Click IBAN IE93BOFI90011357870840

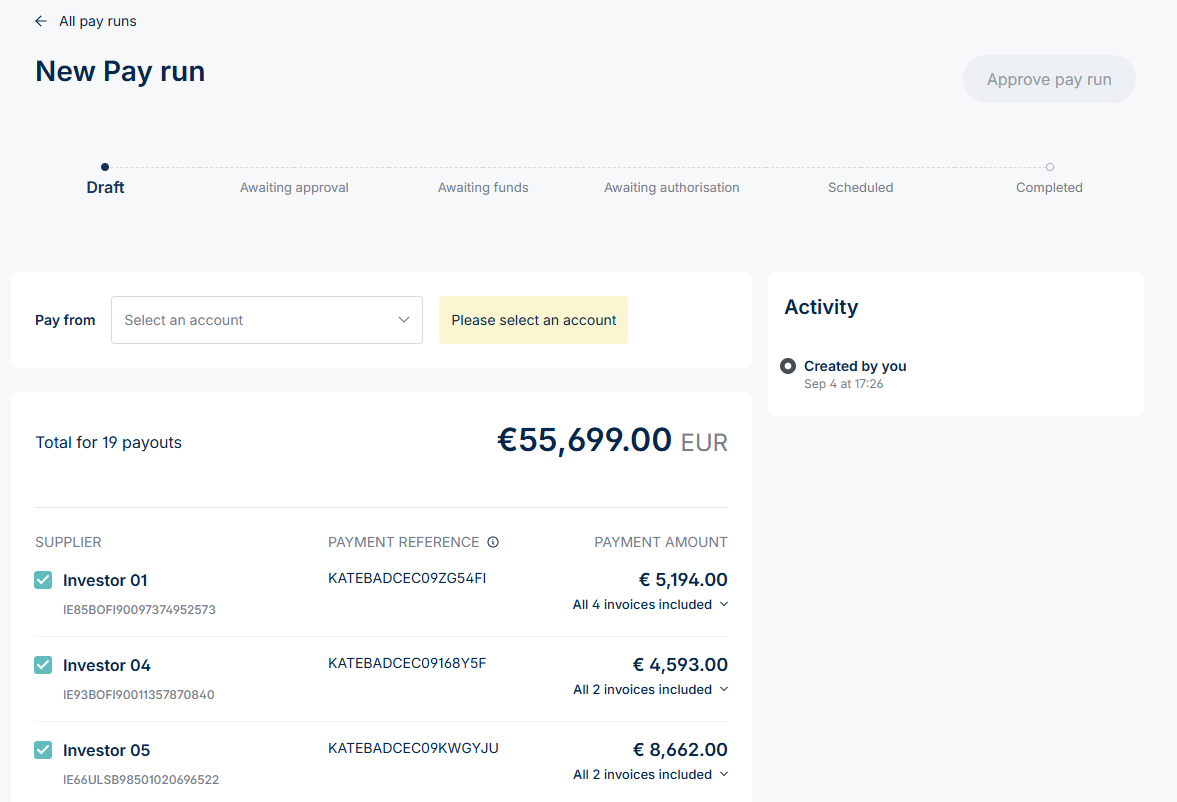139,695
